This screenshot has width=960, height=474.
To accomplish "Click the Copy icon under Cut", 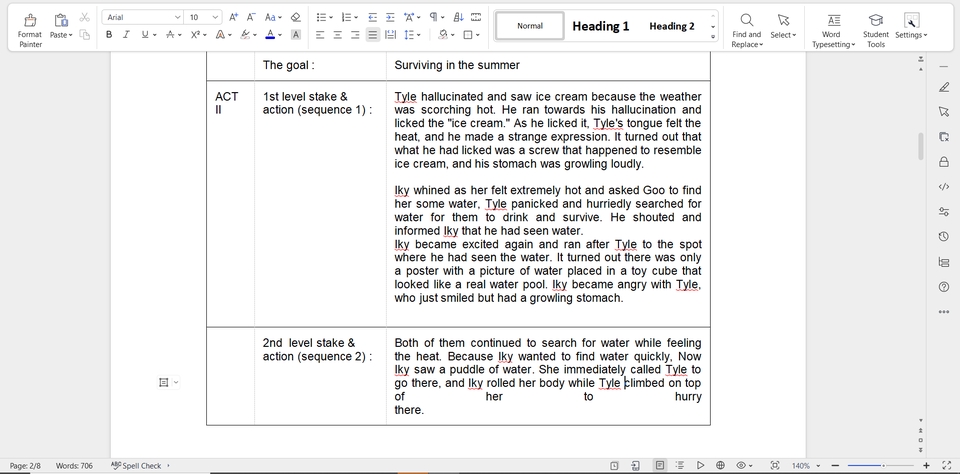I will tap(84, 35).
